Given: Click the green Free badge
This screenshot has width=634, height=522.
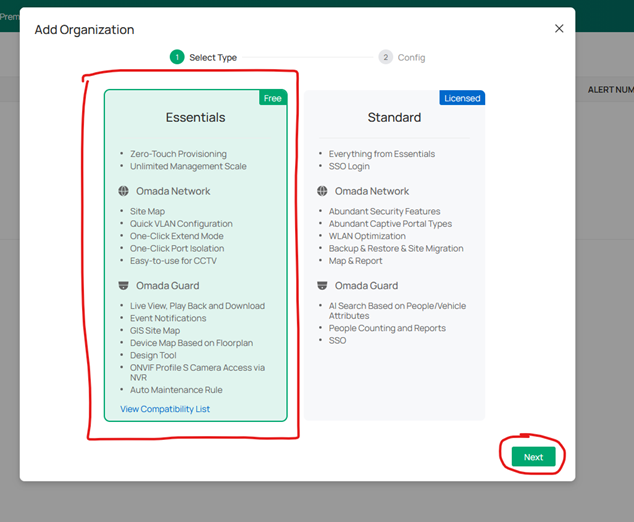Looking at the screenshot, I should [x=272, y=98].
